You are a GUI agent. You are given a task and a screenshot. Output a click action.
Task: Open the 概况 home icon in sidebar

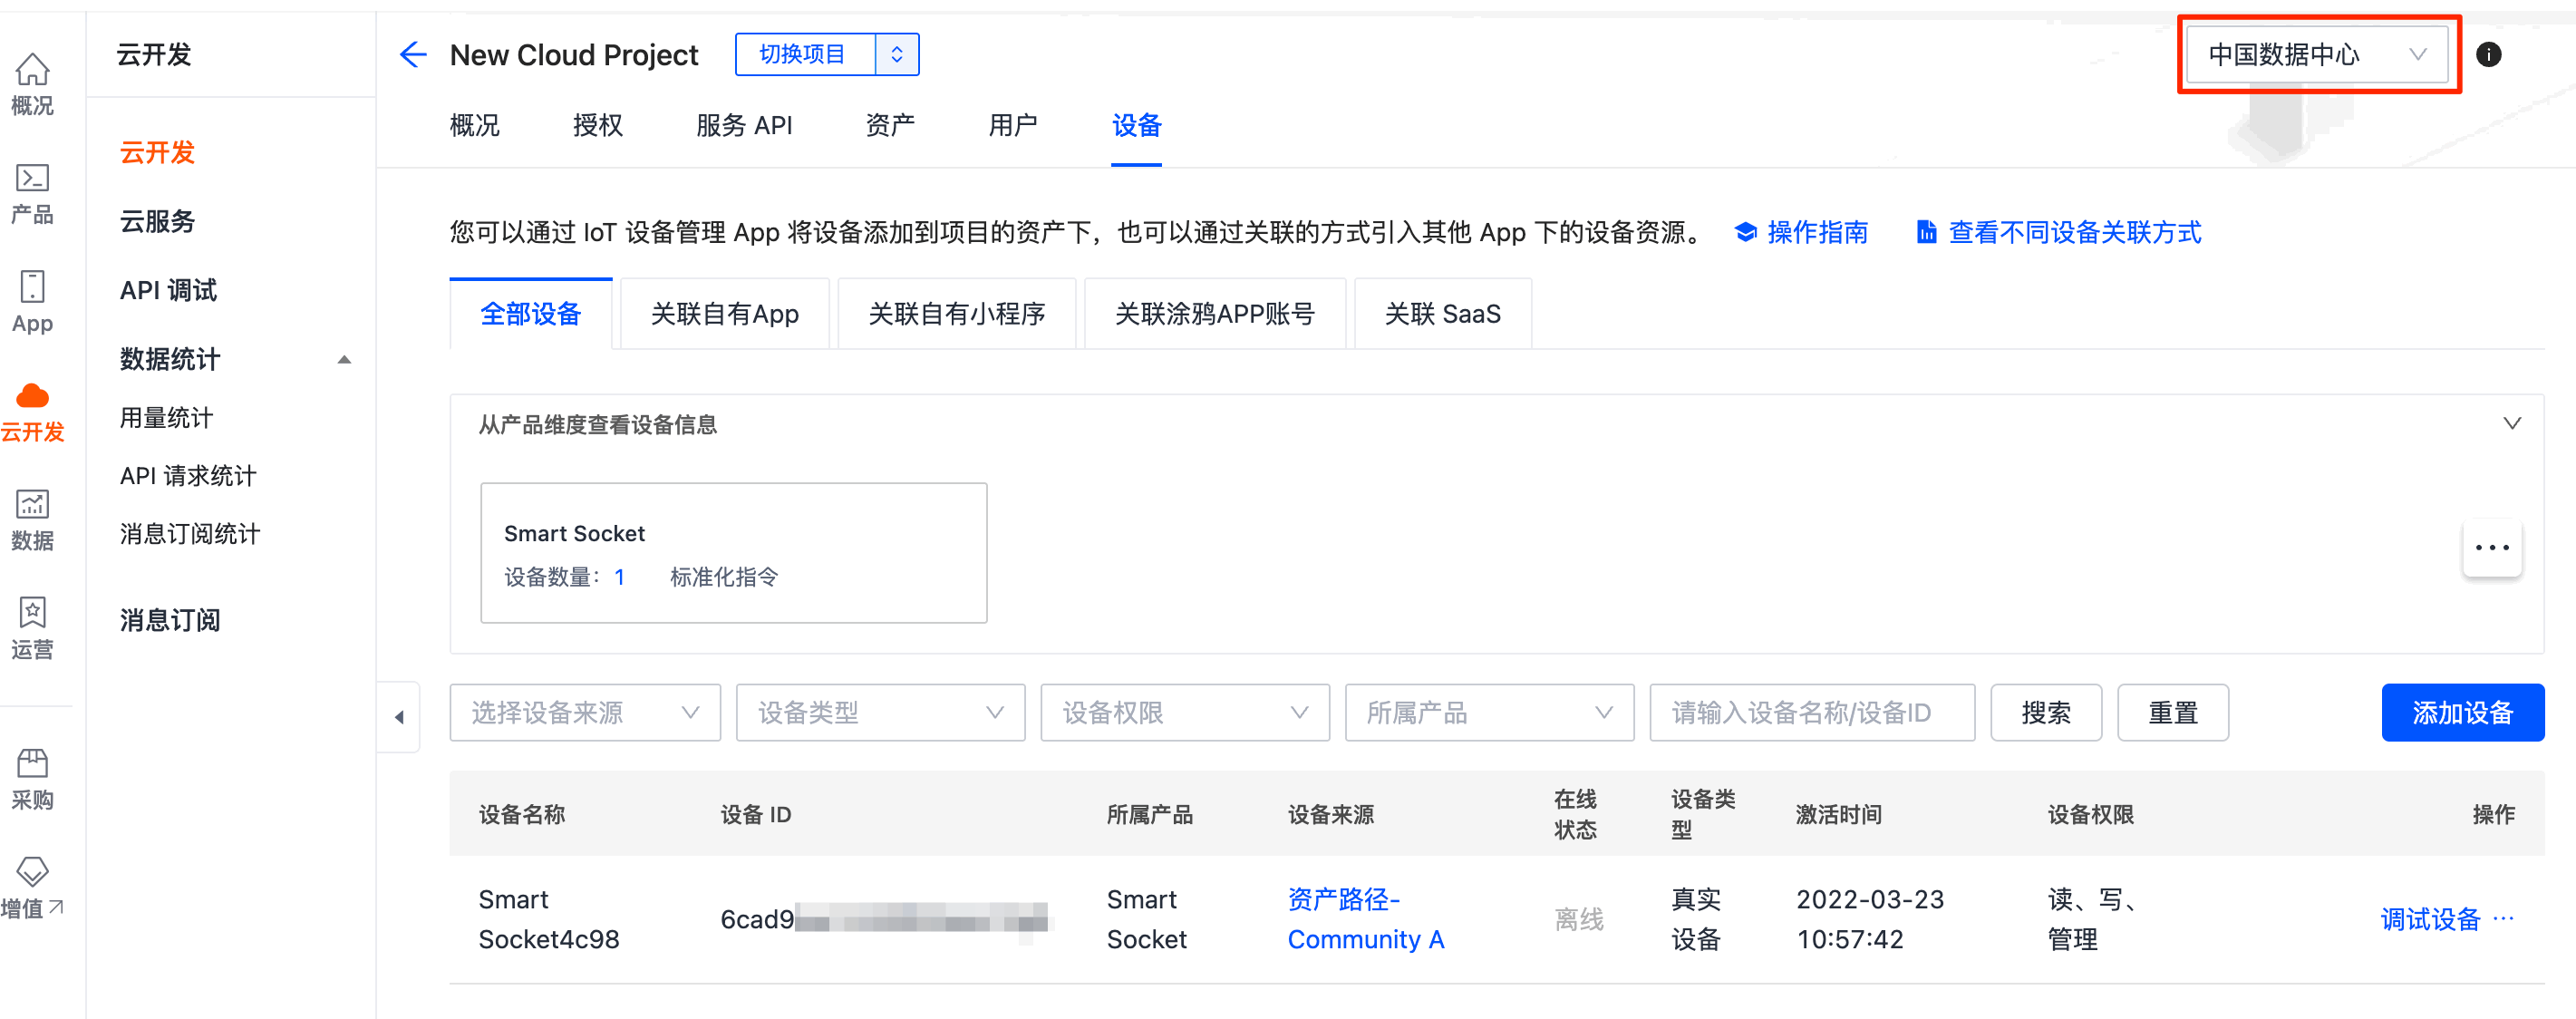32,70
